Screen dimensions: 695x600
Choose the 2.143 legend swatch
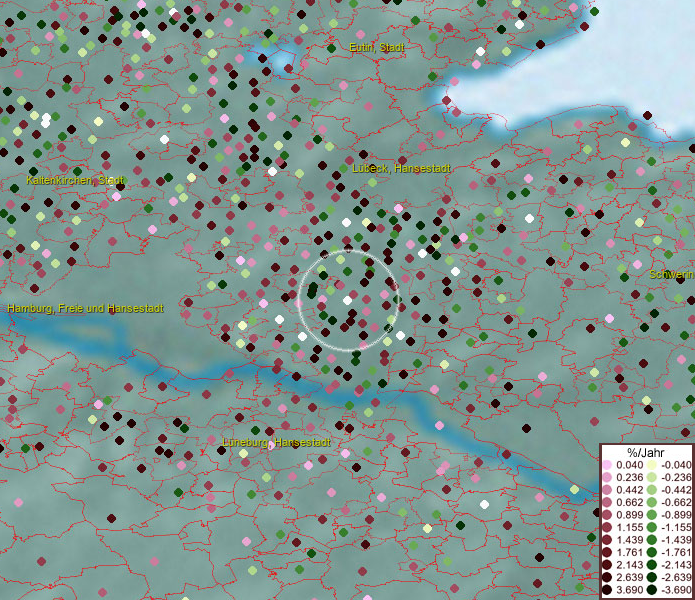(x=607, y=565)
